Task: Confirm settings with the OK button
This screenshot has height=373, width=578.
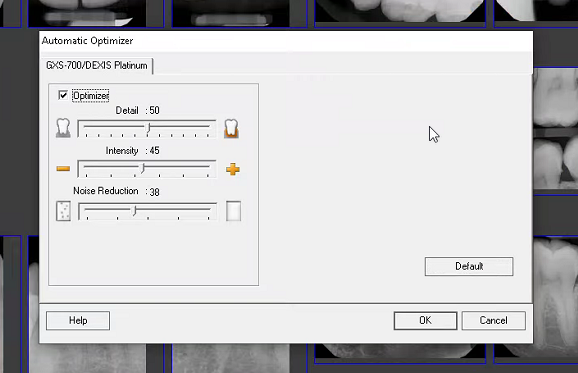Action: [x=425, y=320]
